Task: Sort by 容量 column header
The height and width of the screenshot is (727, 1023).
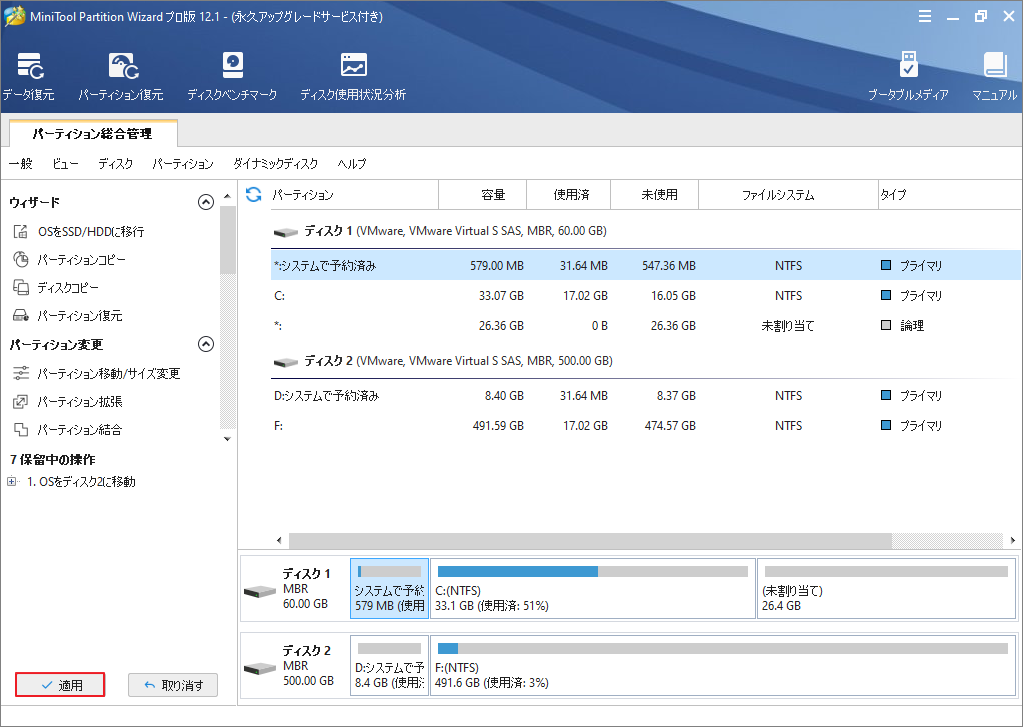Action: 483,194
